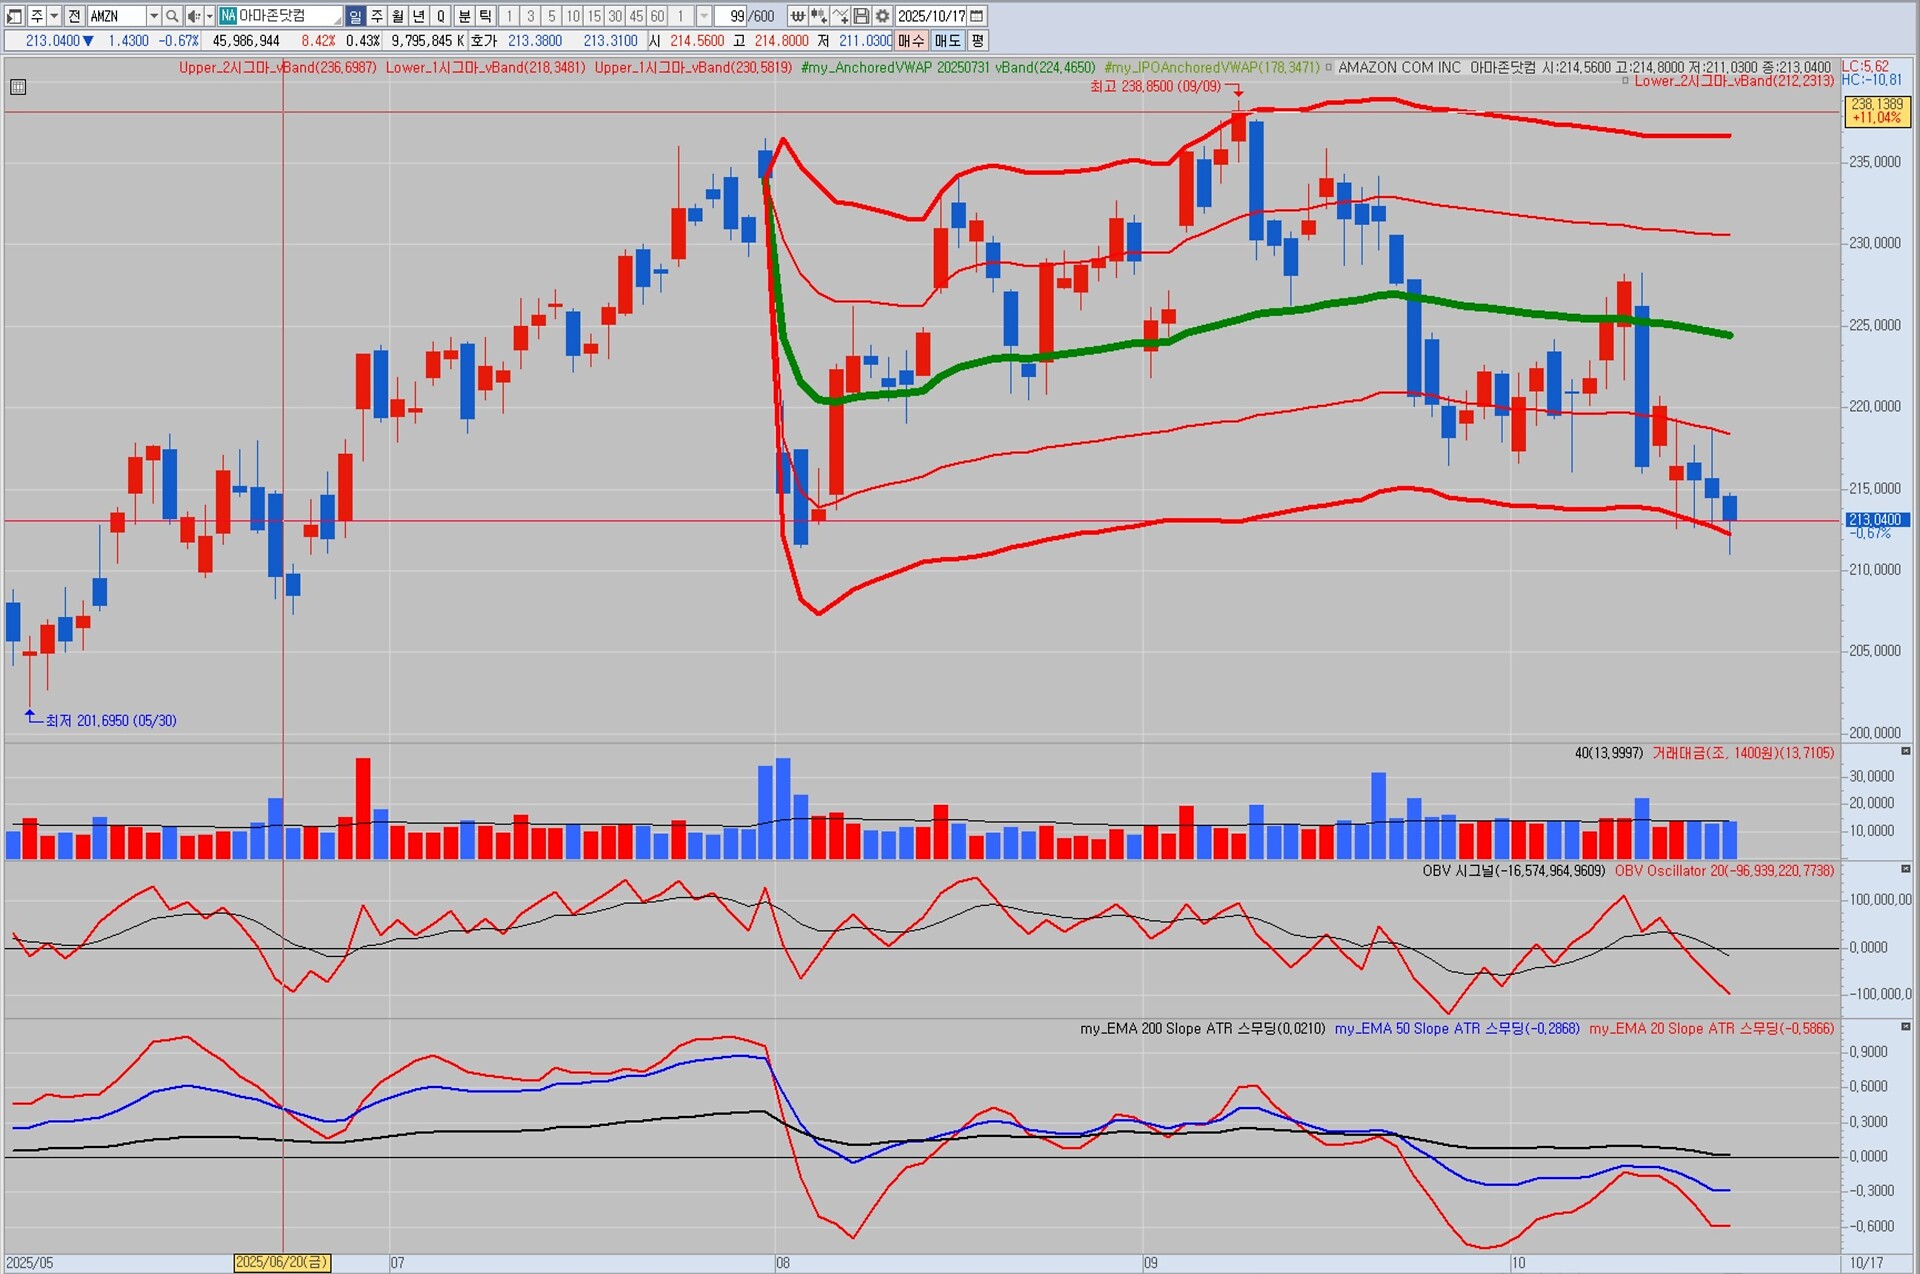Click the symbol search magnifier icon

(172, 16)
